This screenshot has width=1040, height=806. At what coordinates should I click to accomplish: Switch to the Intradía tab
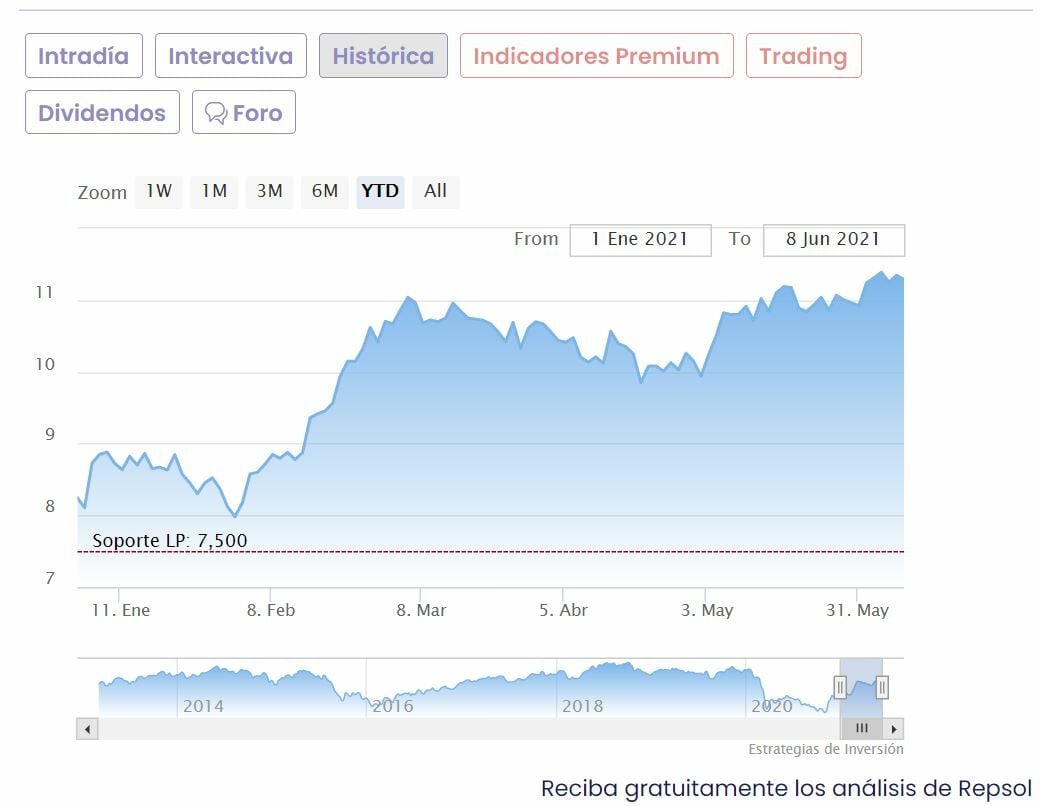84,55
